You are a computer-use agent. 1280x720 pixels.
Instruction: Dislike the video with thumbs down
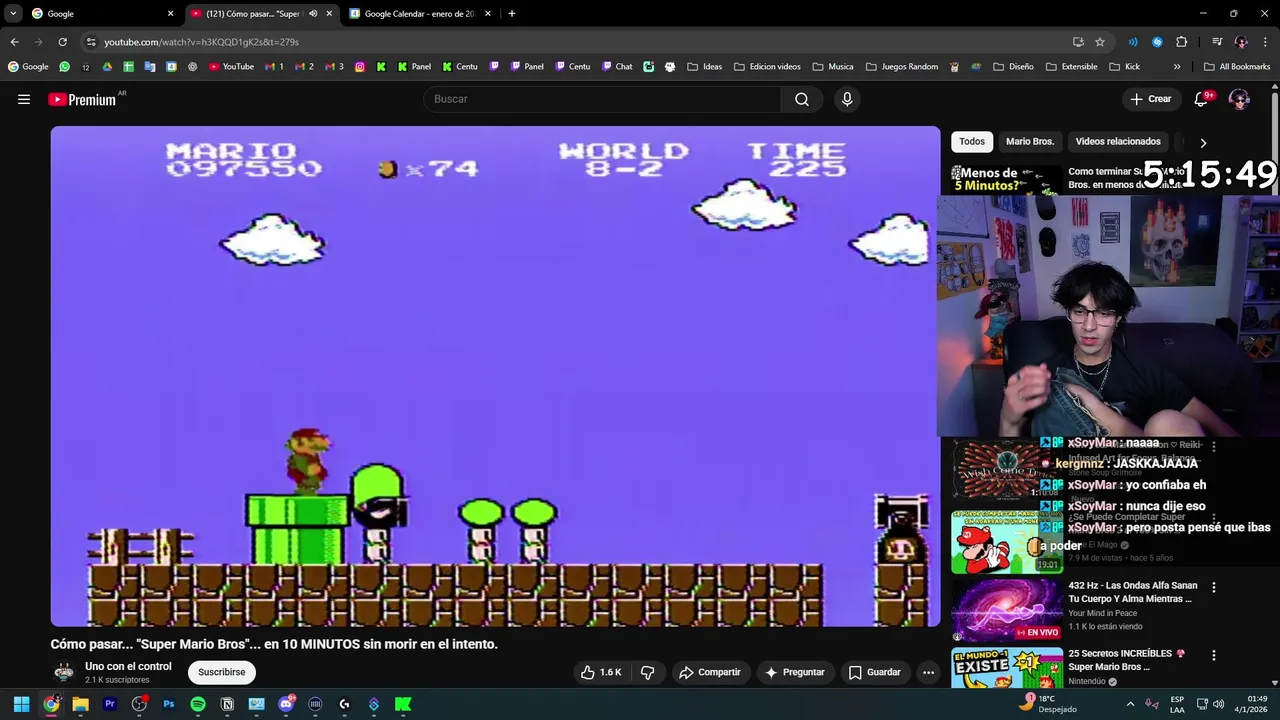pos(647,672)
